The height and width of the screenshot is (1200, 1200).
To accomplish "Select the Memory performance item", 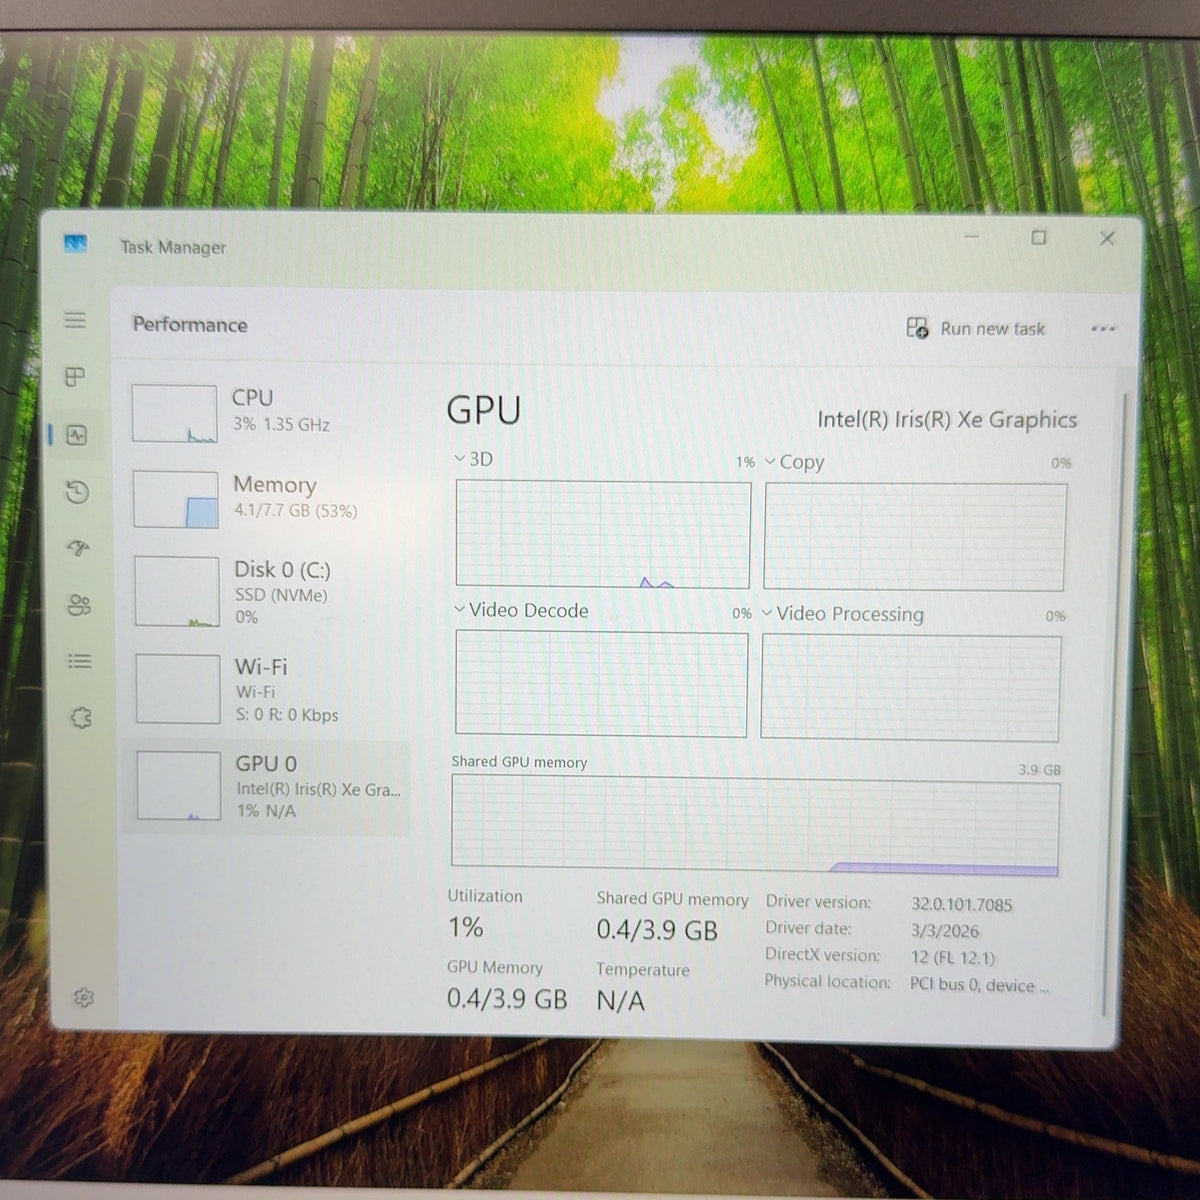I will [267, 498].
